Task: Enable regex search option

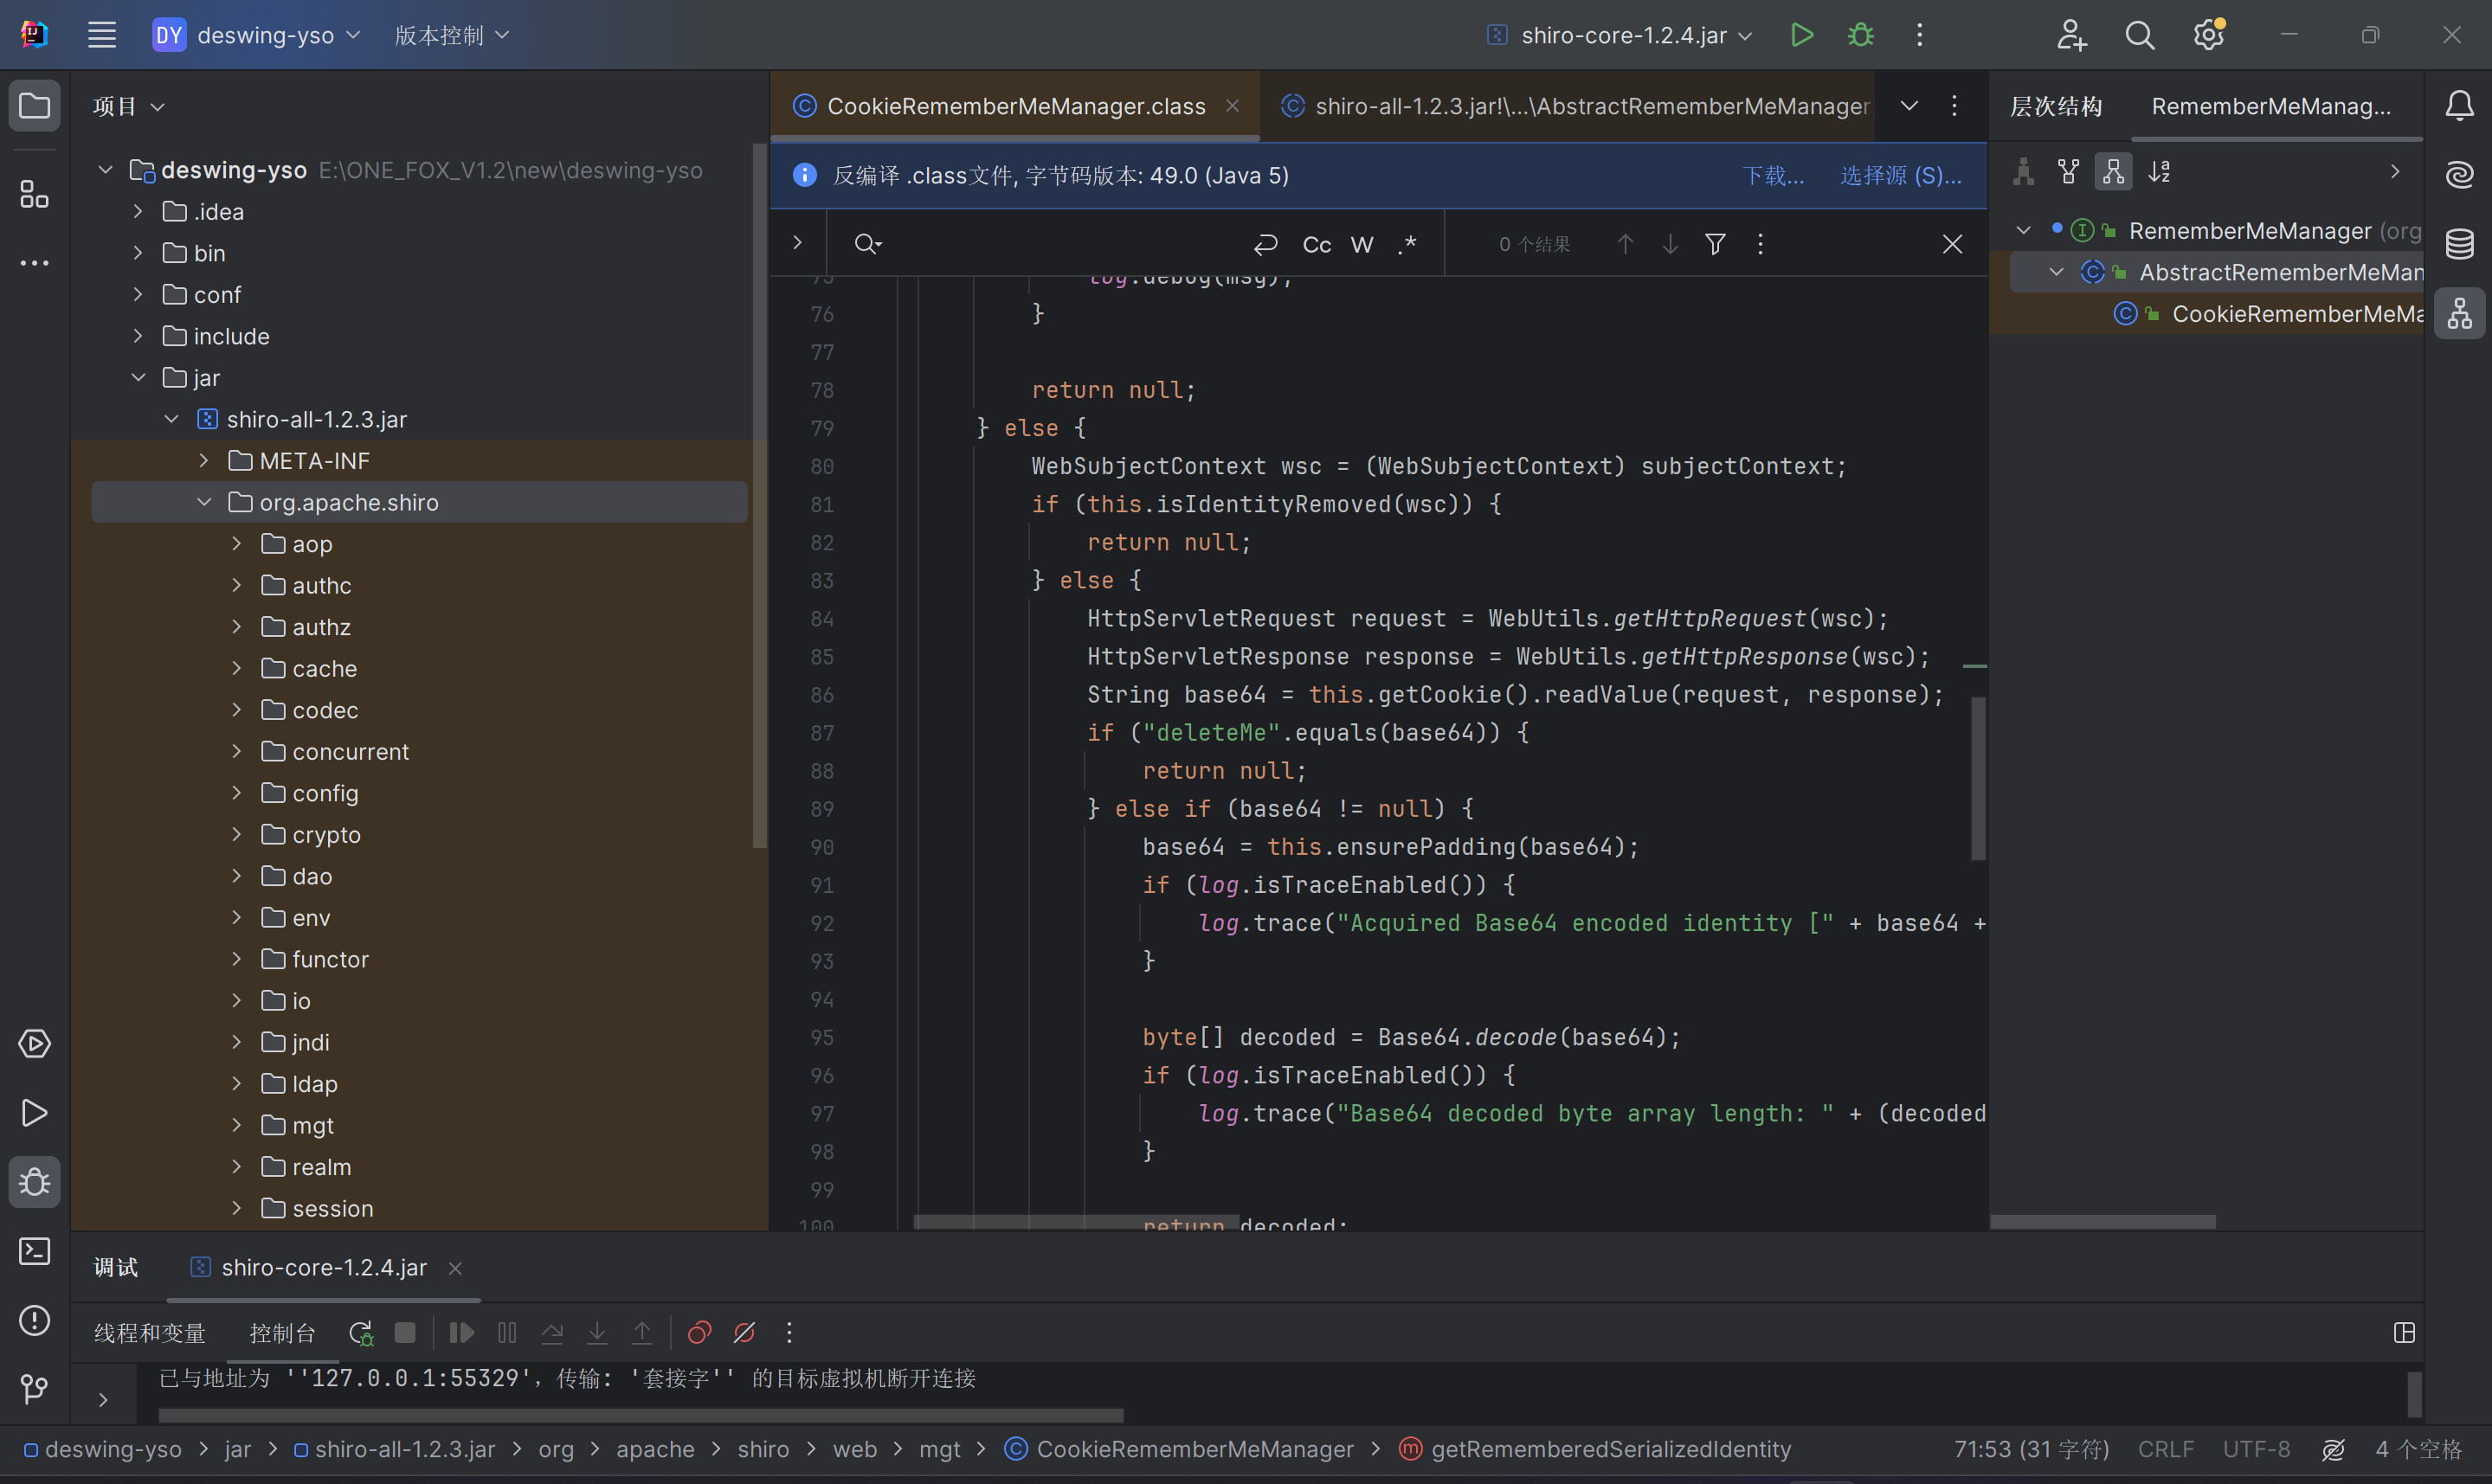Action: tap(1407, 244)
